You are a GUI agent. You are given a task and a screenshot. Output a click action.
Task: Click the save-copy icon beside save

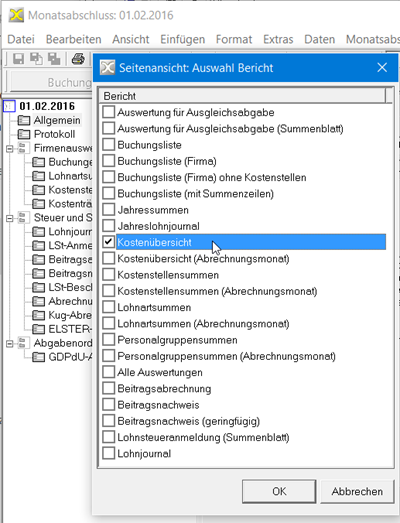(x=36, y=59)
